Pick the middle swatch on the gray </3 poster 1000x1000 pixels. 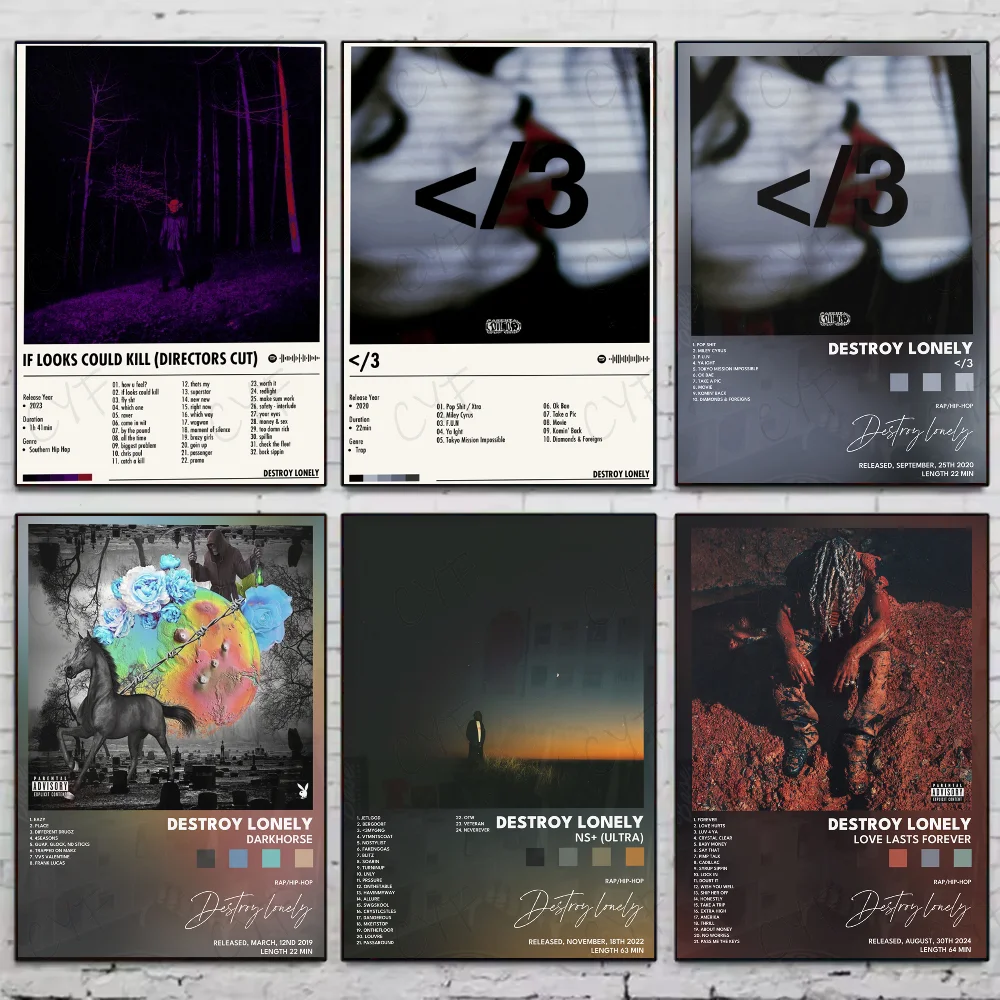(x=932, y=382)
